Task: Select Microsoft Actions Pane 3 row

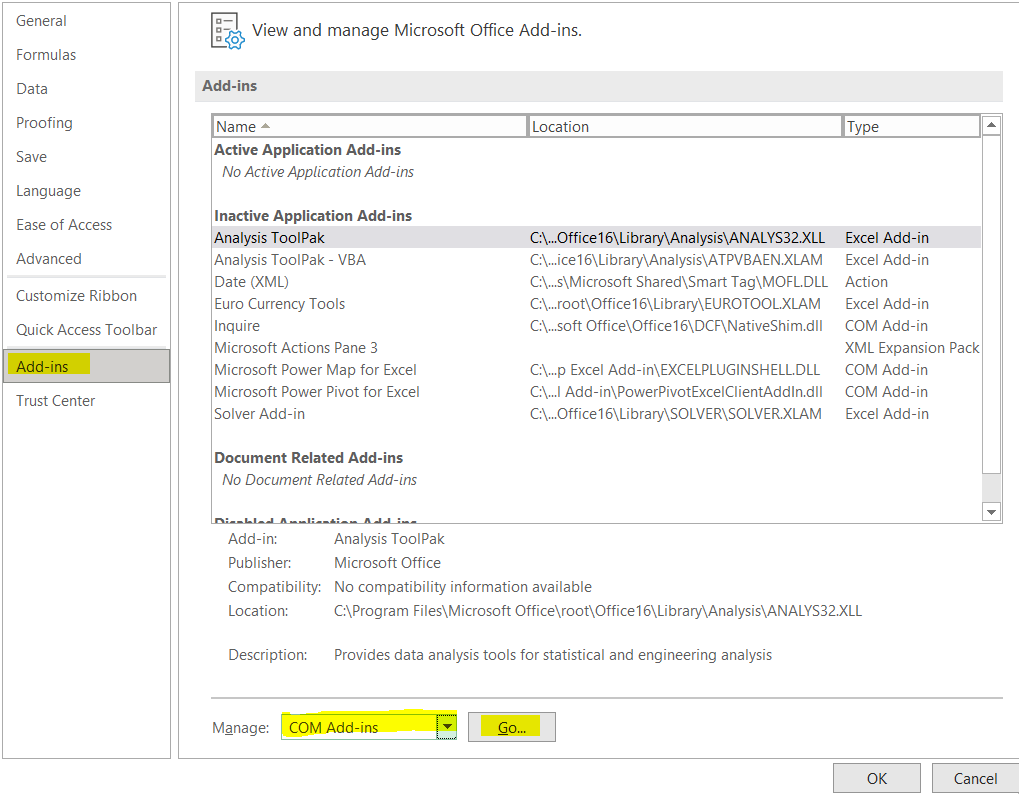Action: 596,348
